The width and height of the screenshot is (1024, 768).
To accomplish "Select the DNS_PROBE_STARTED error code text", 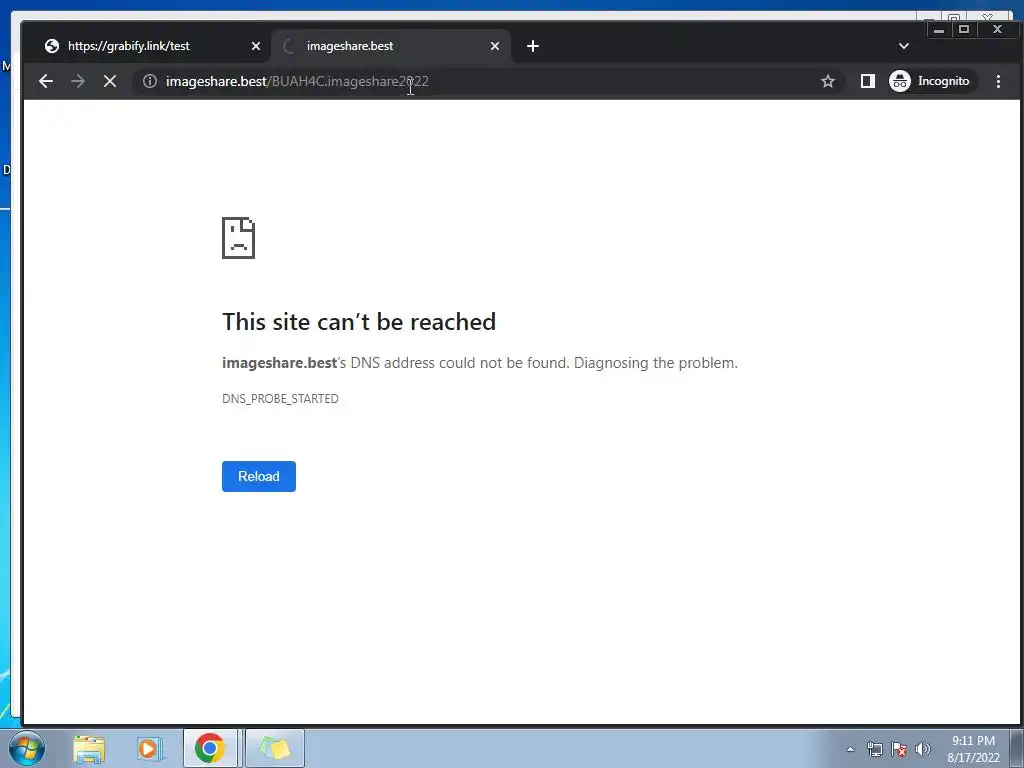I will (280, 398).
